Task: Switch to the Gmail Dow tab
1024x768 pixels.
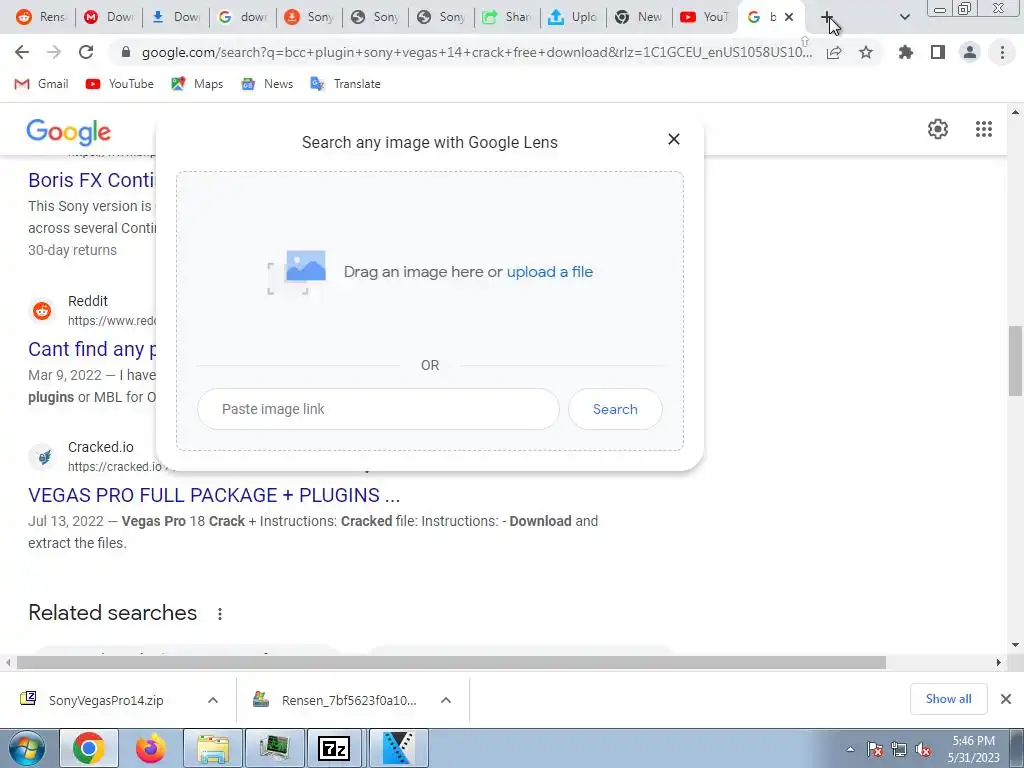Action: (x=108, y=17)
